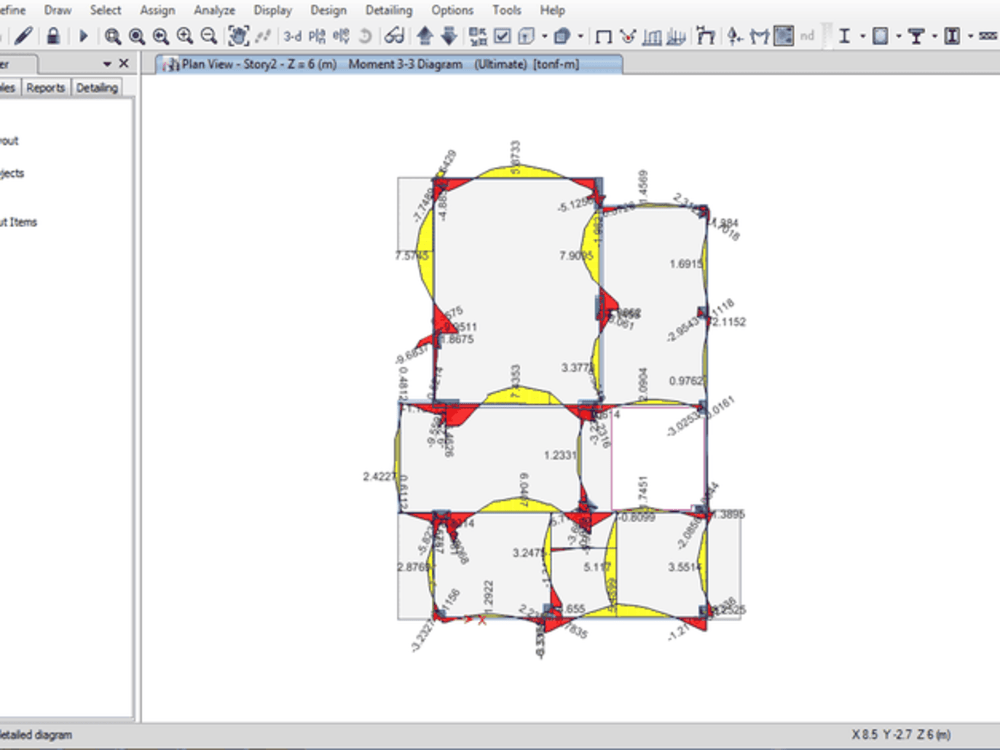
Task: Click the object shrink toggle icon
Action: coord(478,36)
